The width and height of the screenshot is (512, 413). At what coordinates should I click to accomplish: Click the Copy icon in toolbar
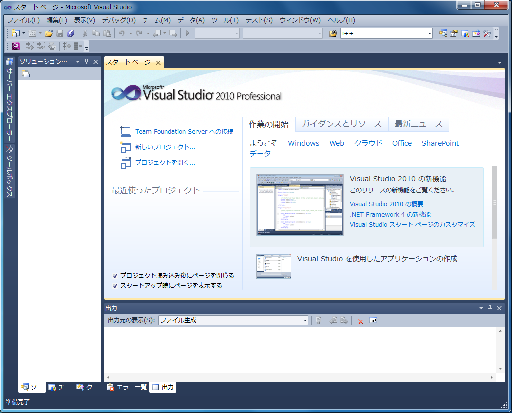pos(96,33)
